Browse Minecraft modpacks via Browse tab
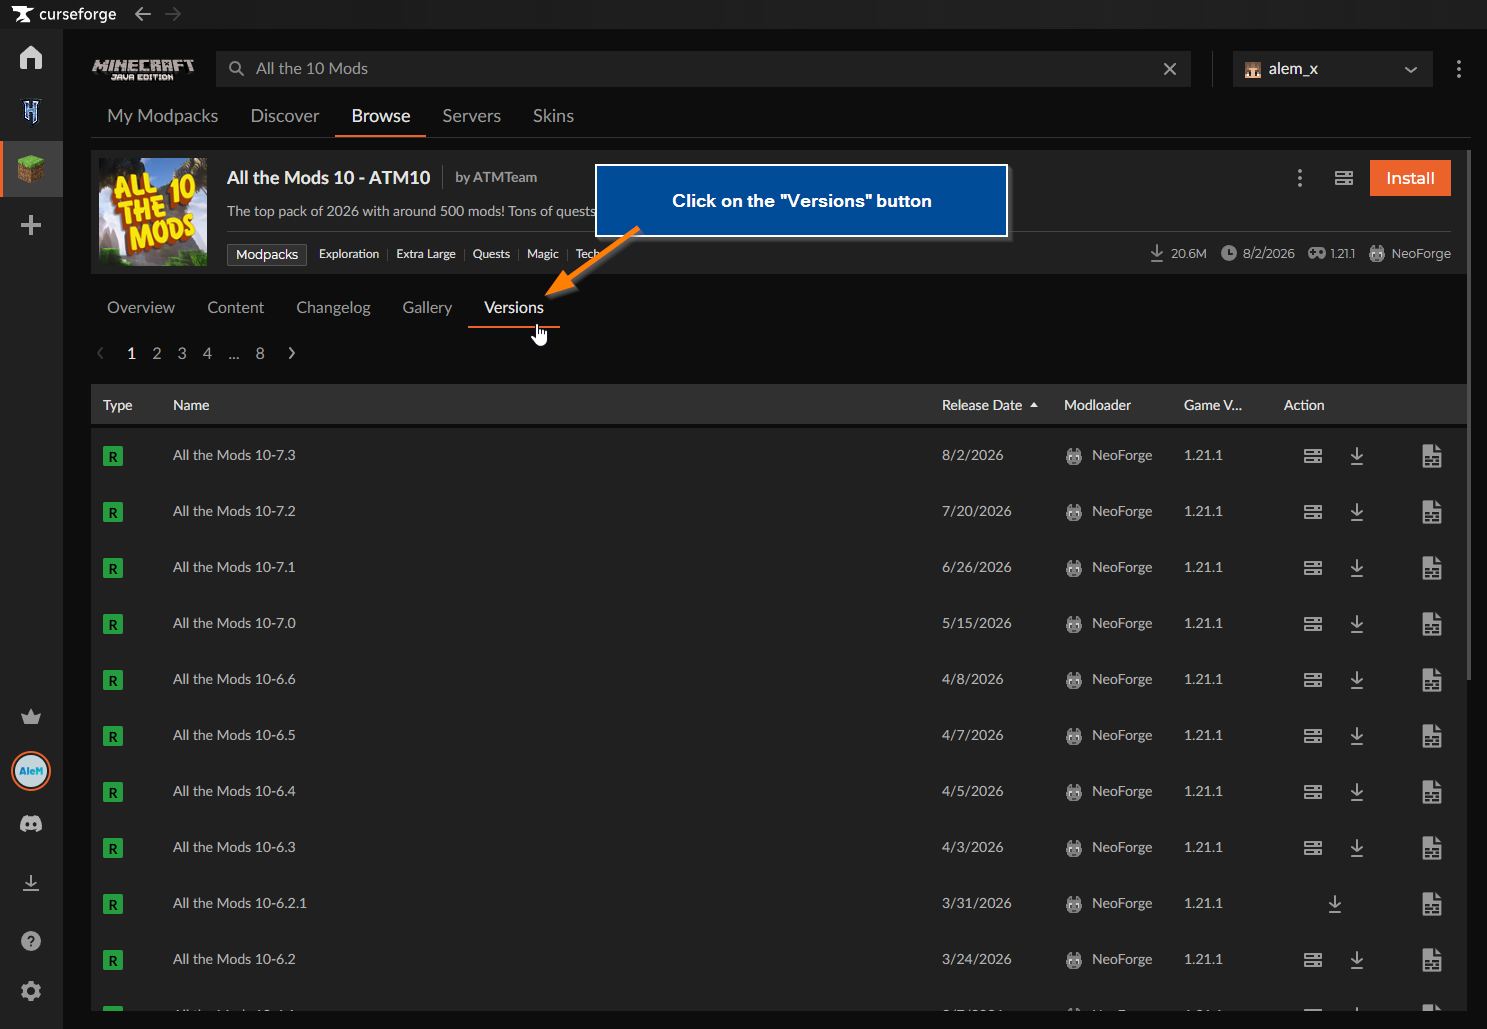This screenshot has height=1029, width=1487. [x=381, y=116]
